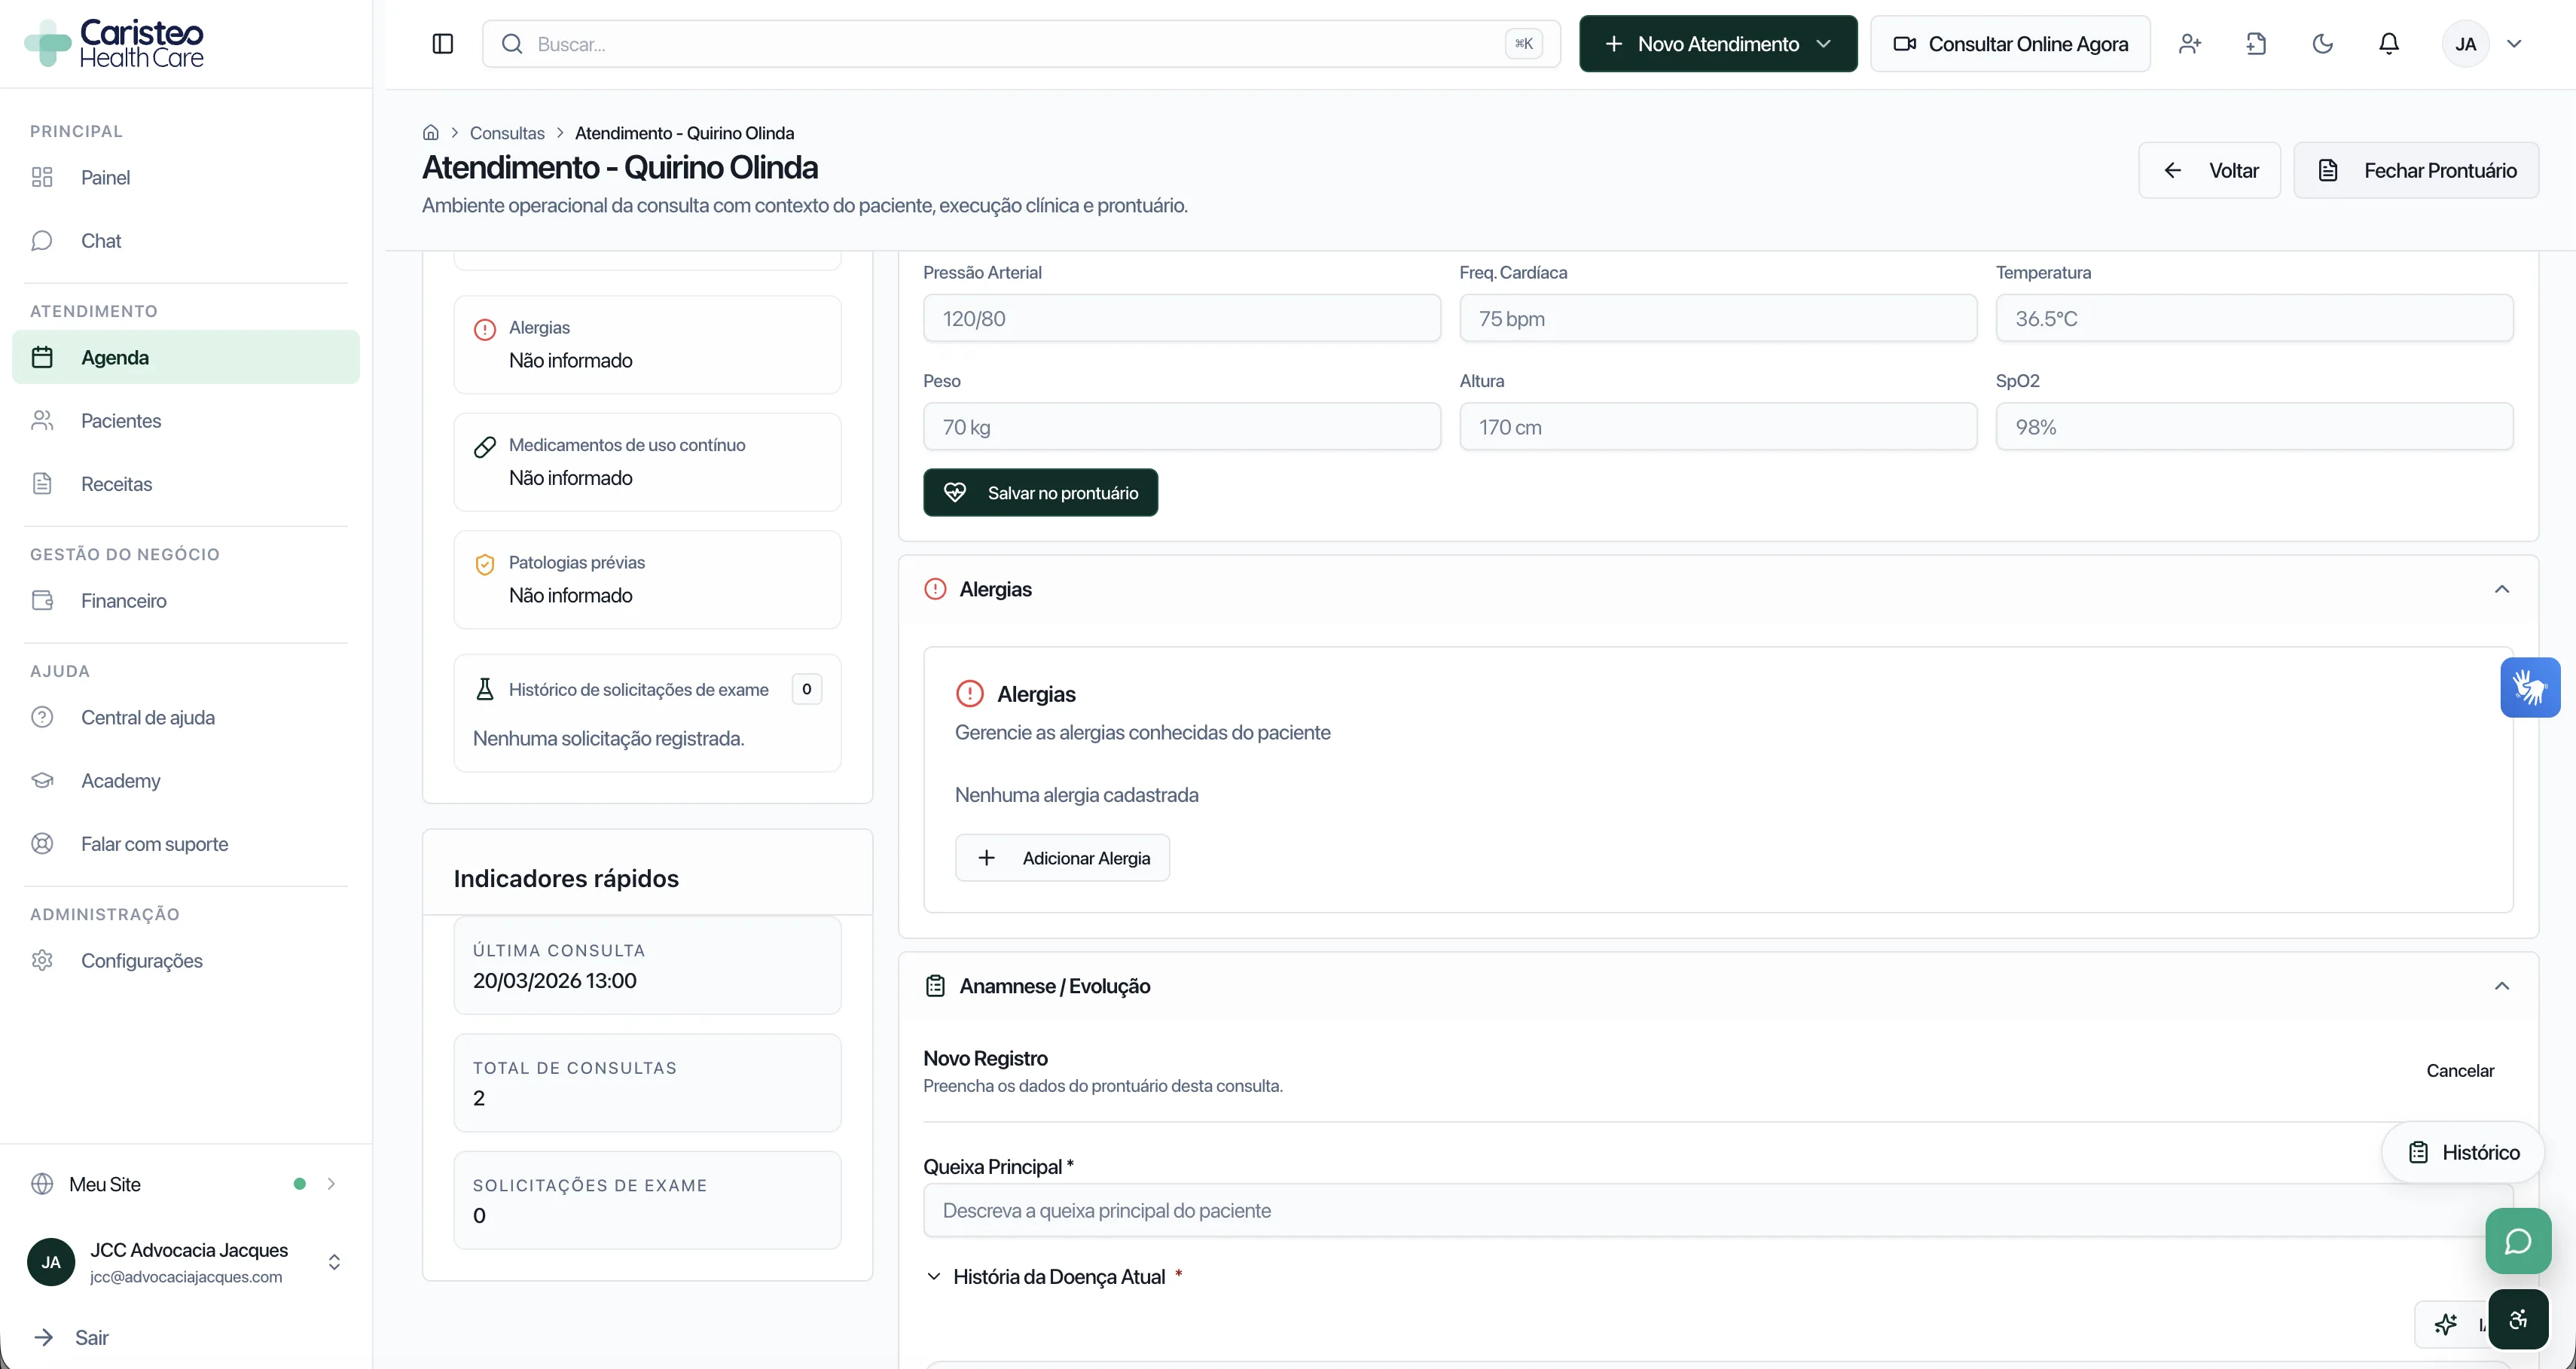Image resolution: width=2576 pixels, height=1369 pixels.
Task: Focus the Buscar search field
Action: pyautogui.click(x=1021, y=44)
